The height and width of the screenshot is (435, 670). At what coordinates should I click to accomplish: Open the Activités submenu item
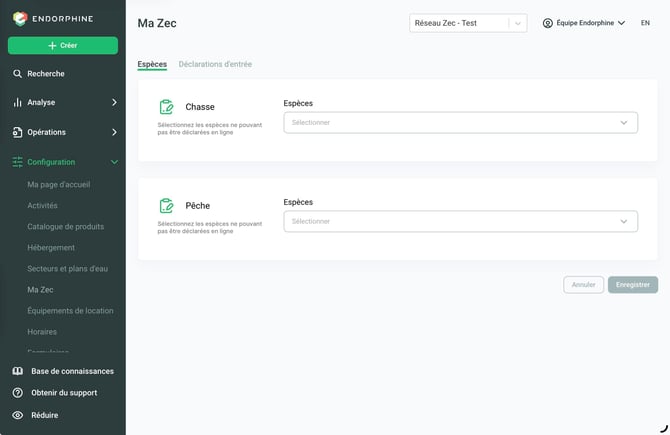tap(42, 206)
